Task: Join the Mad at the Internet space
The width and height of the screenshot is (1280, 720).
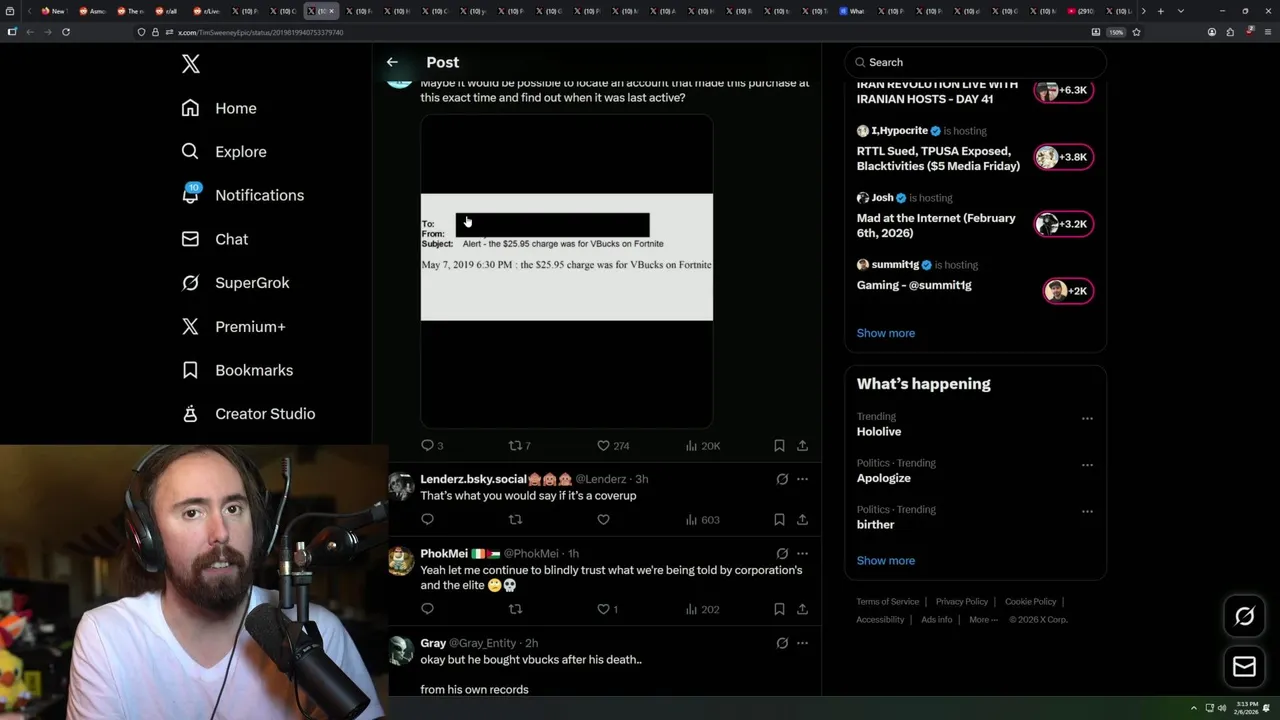Action: coord(1064,224)
